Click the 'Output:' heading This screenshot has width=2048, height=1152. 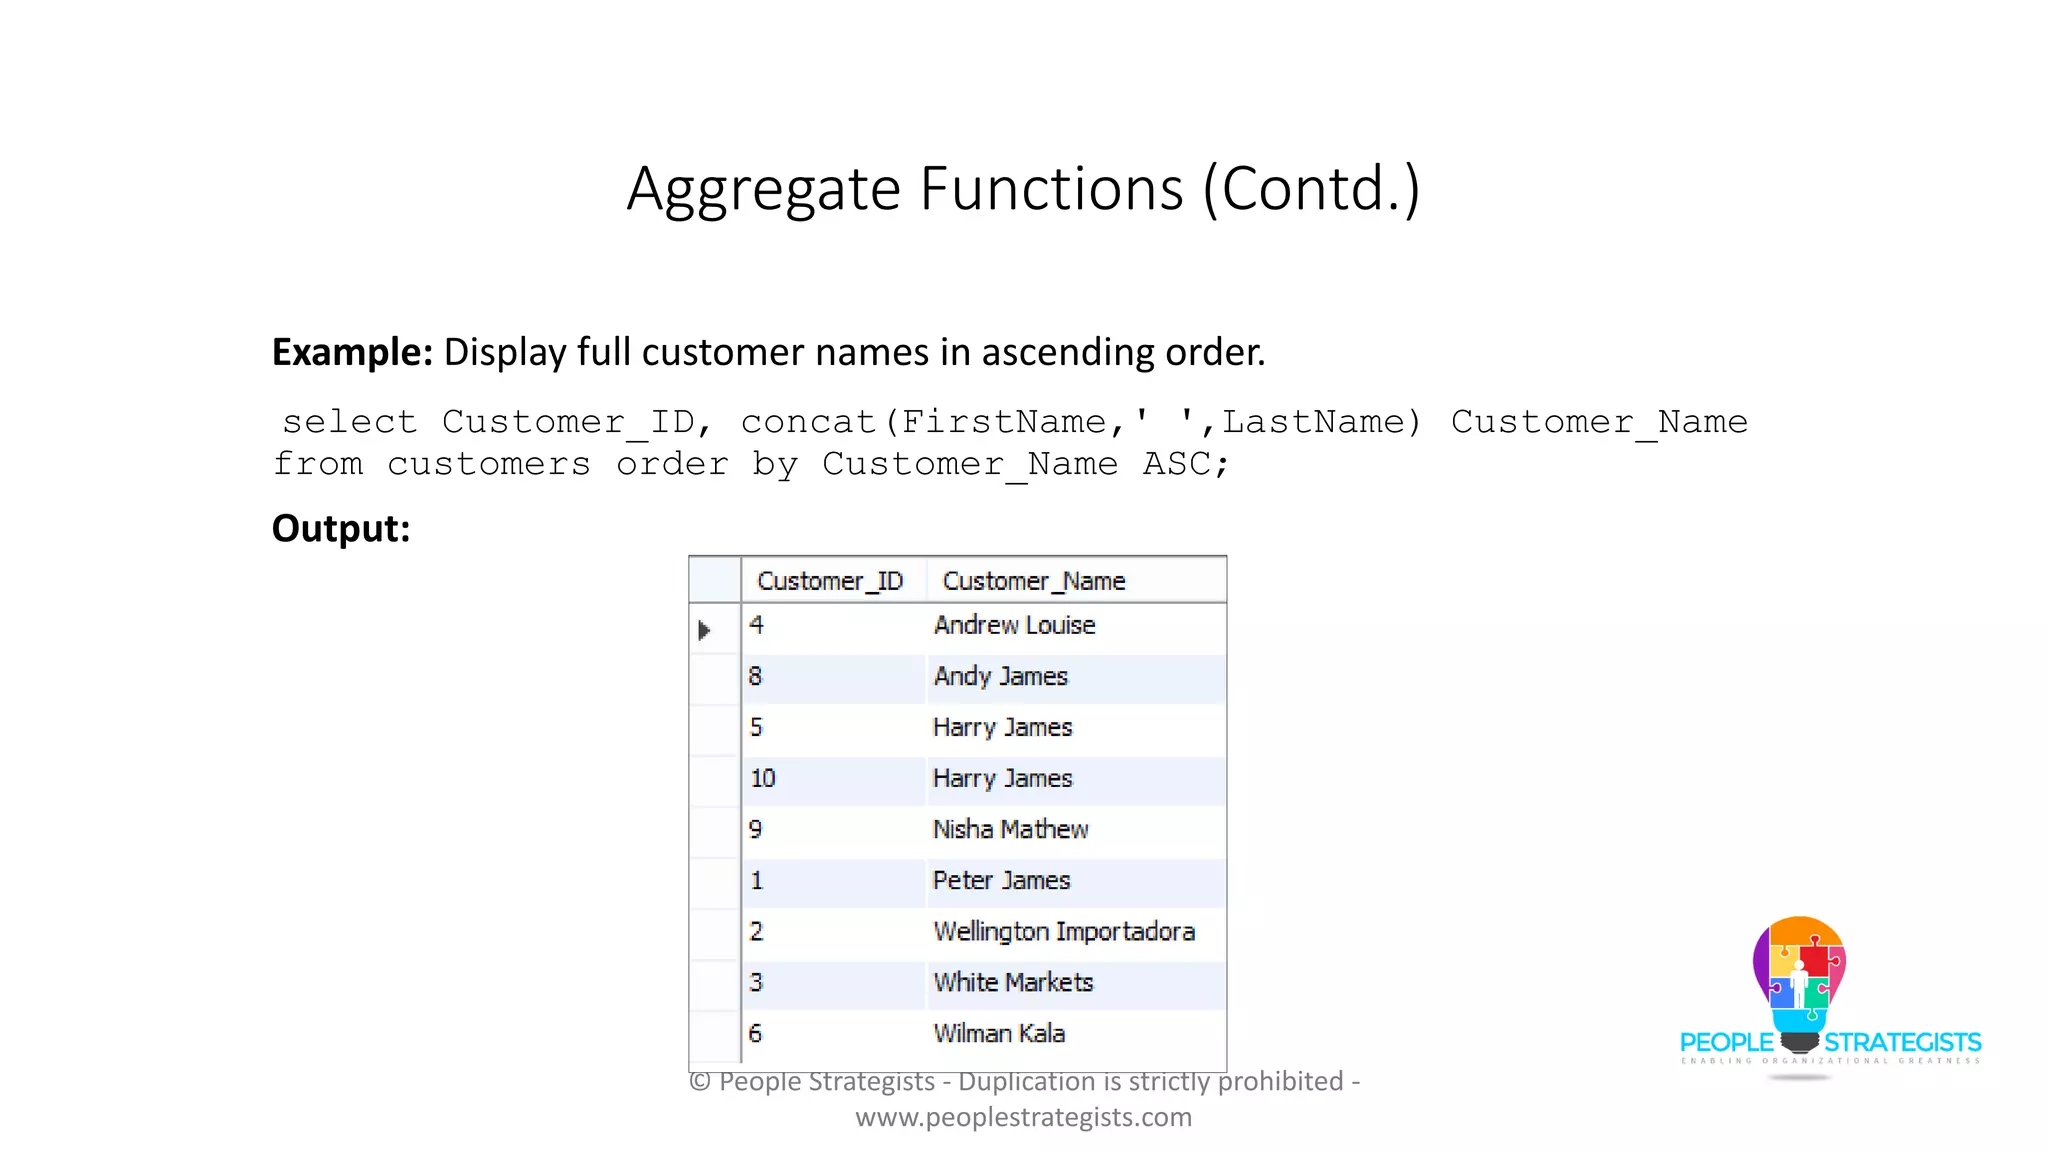tap(341, 528)
